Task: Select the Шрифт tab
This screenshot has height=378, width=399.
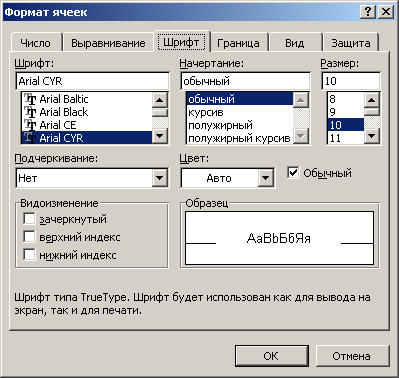Action: coord(181,42)
